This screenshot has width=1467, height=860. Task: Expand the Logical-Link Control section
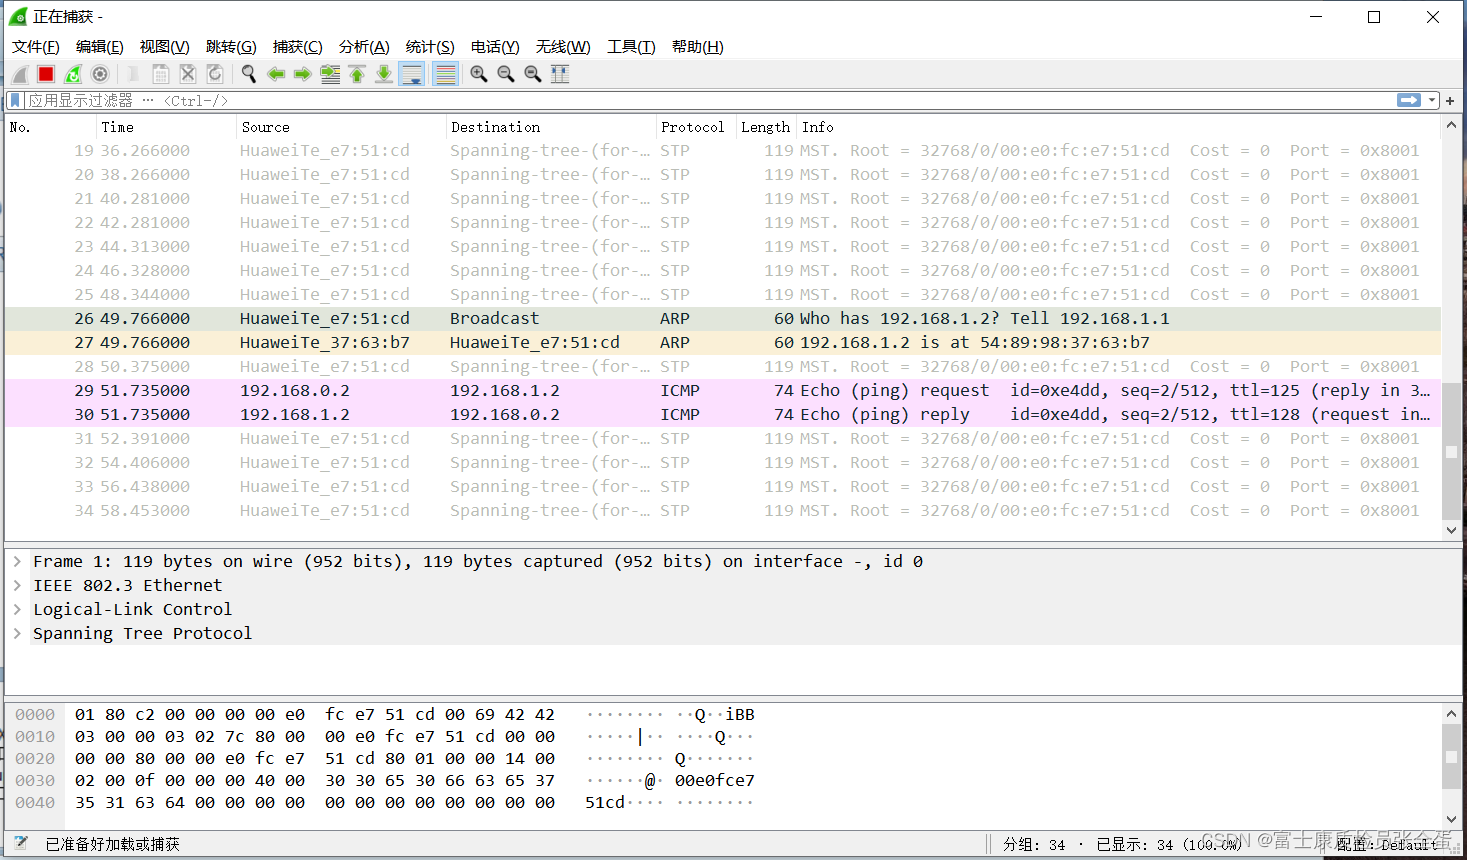pos(17,609)
